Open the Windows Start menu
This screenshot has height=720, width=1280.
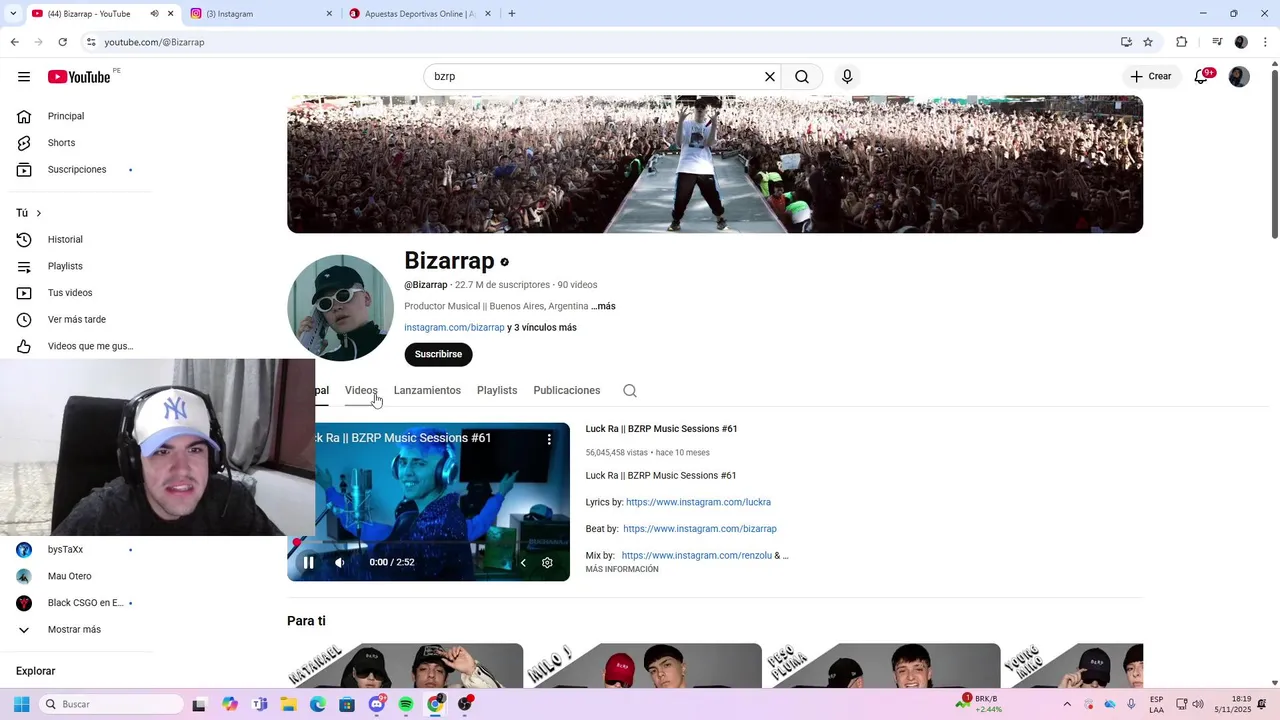(21, 705)
